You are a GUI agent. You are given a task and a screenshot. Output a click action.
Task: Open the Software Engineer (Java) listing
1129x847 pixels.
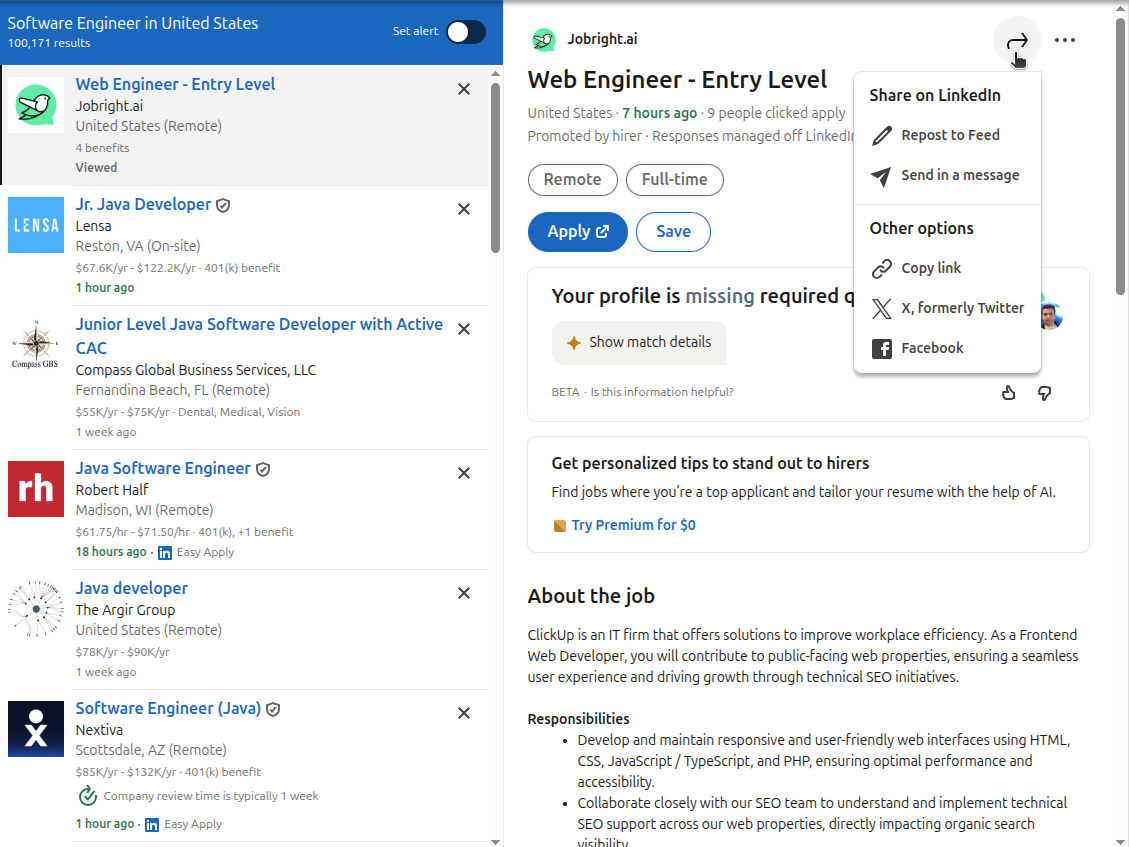tap(168, 709)
